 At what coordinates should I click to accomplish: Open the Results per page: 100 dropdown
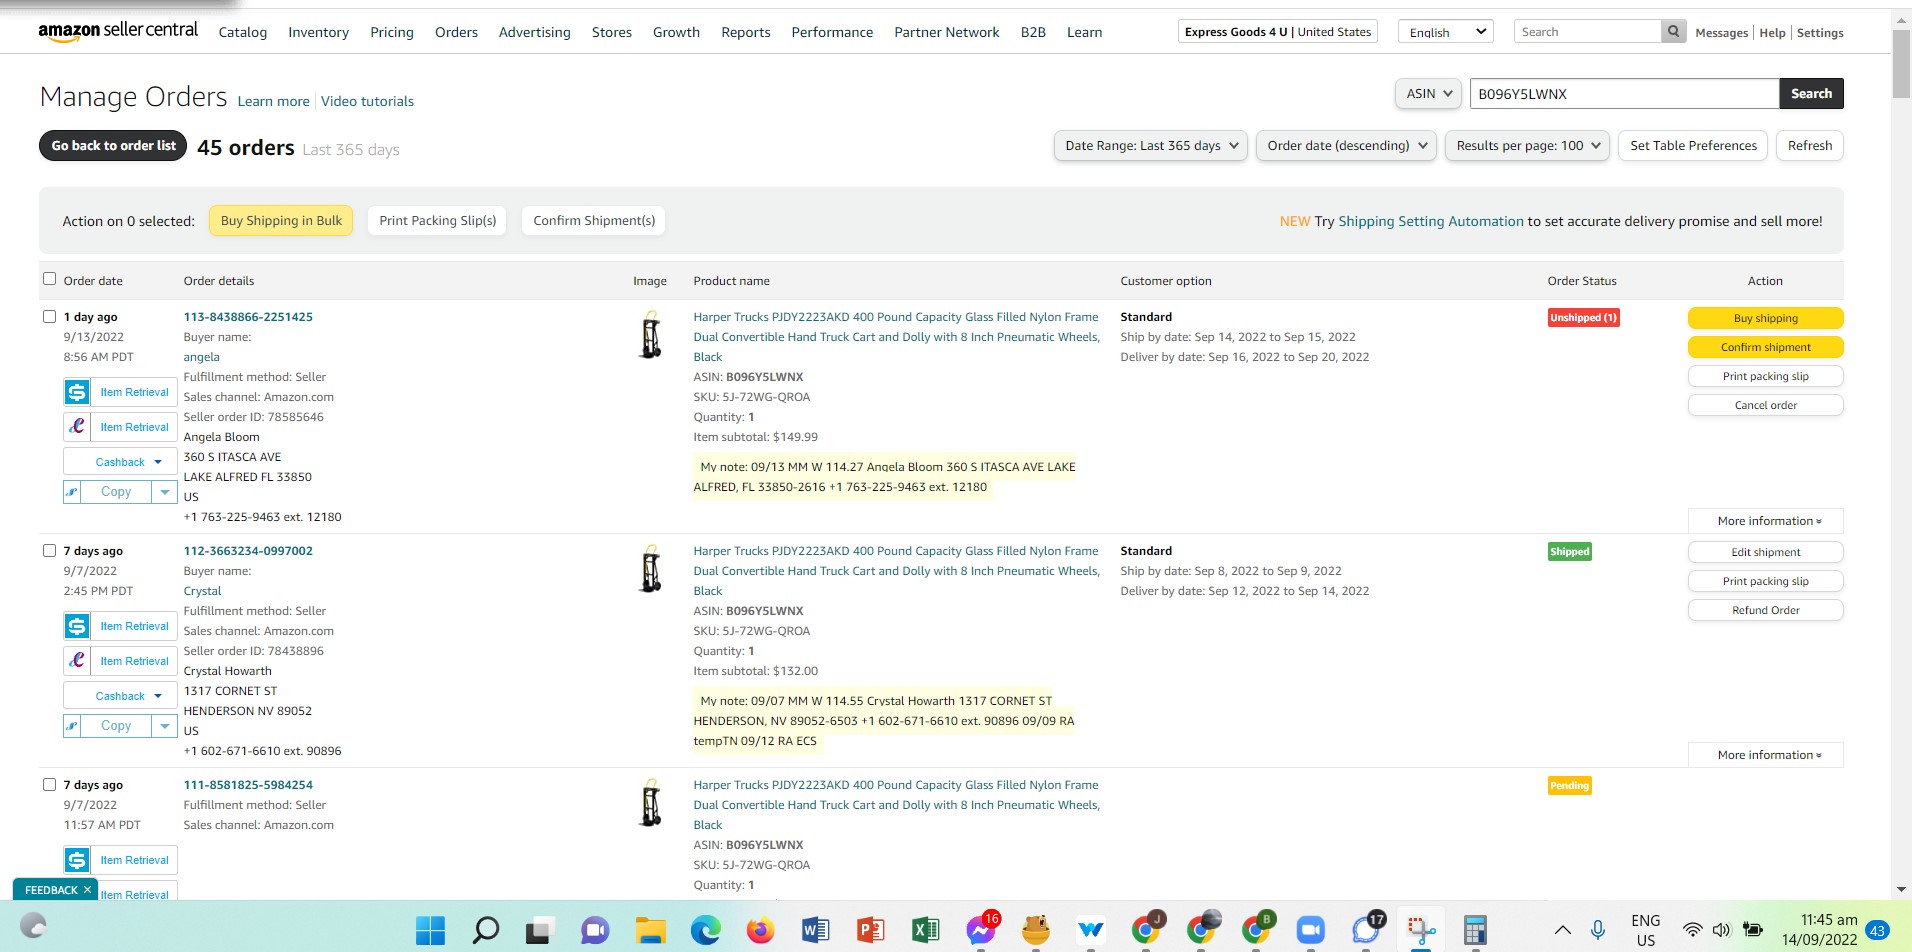pos(1527,146)
